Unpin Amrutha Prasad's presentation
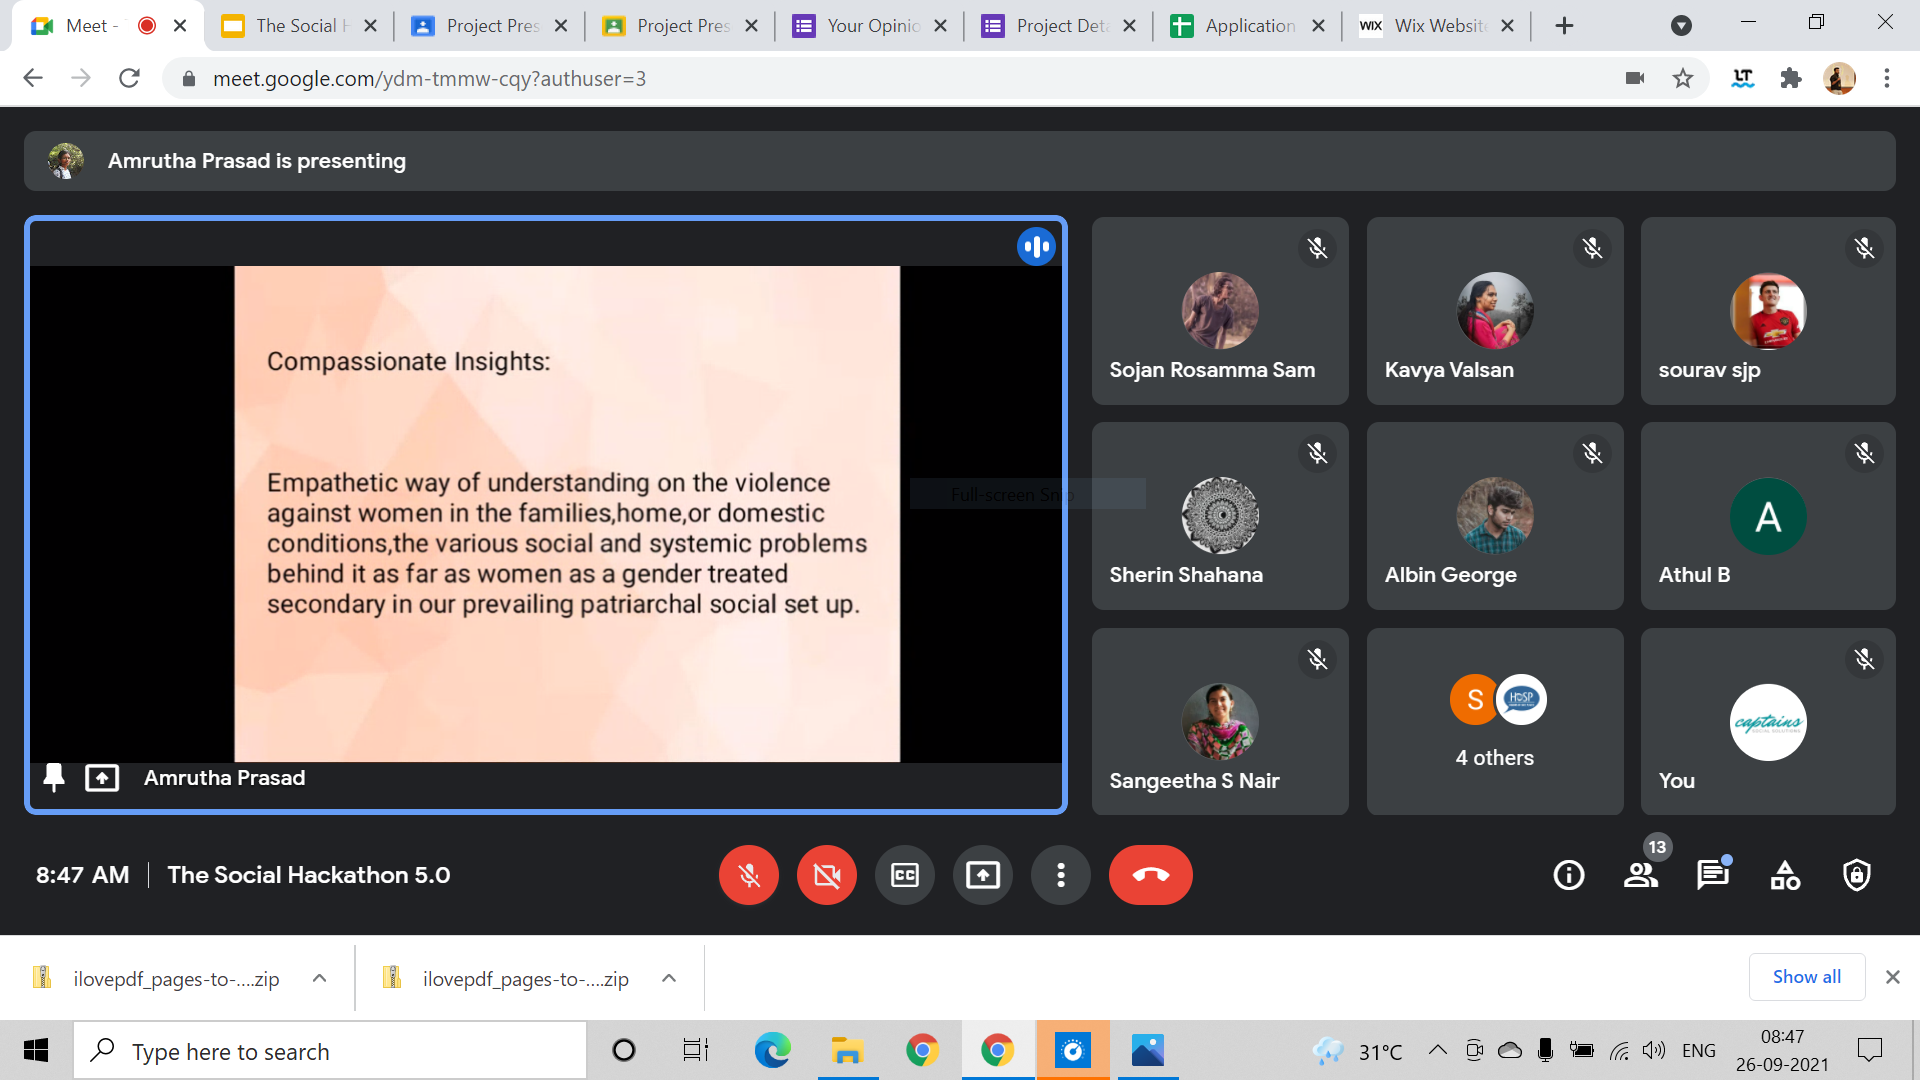Viewport: 1920px width, 1080px height. 54,777
